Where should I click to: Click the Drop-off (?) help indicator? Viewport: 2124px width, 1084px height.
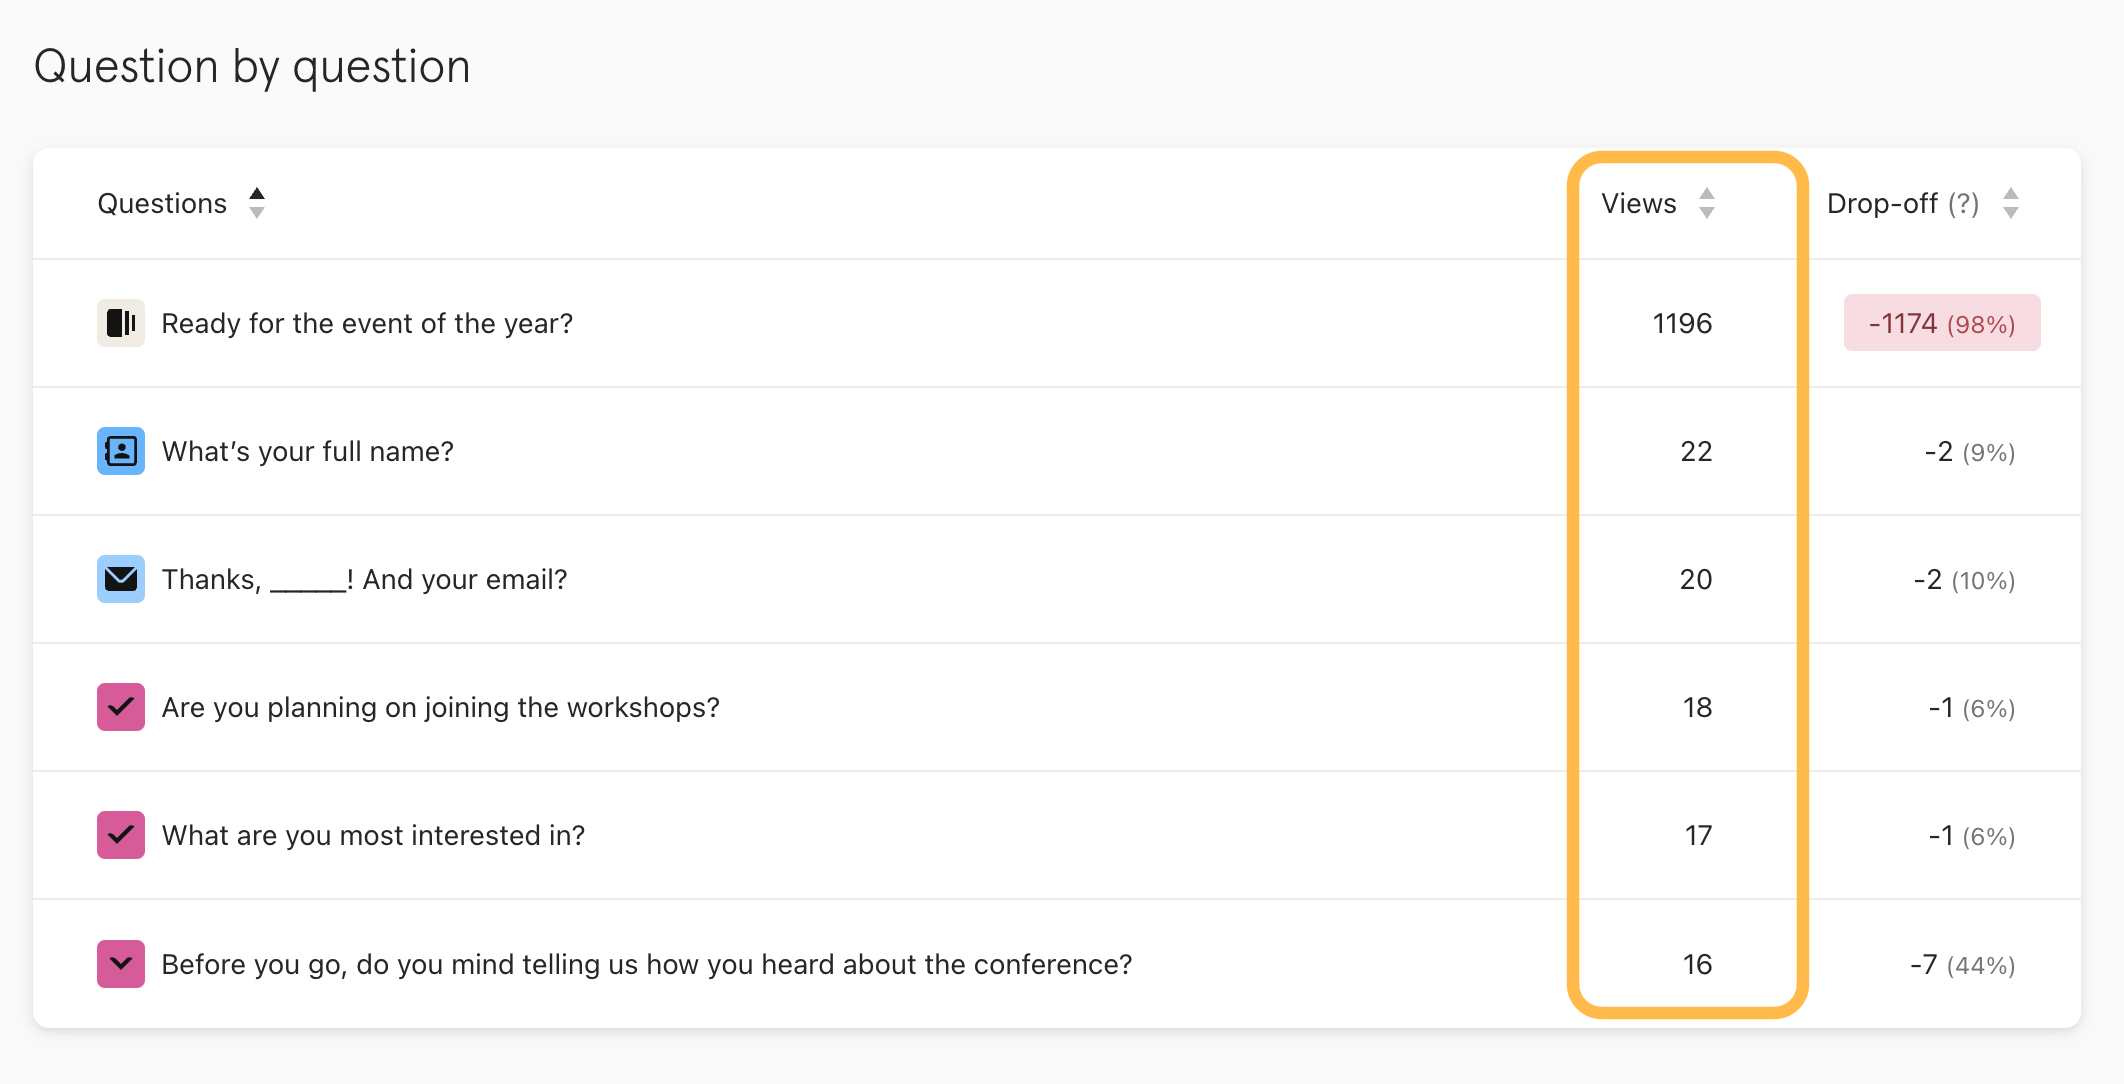click(x=1963, y=204)
